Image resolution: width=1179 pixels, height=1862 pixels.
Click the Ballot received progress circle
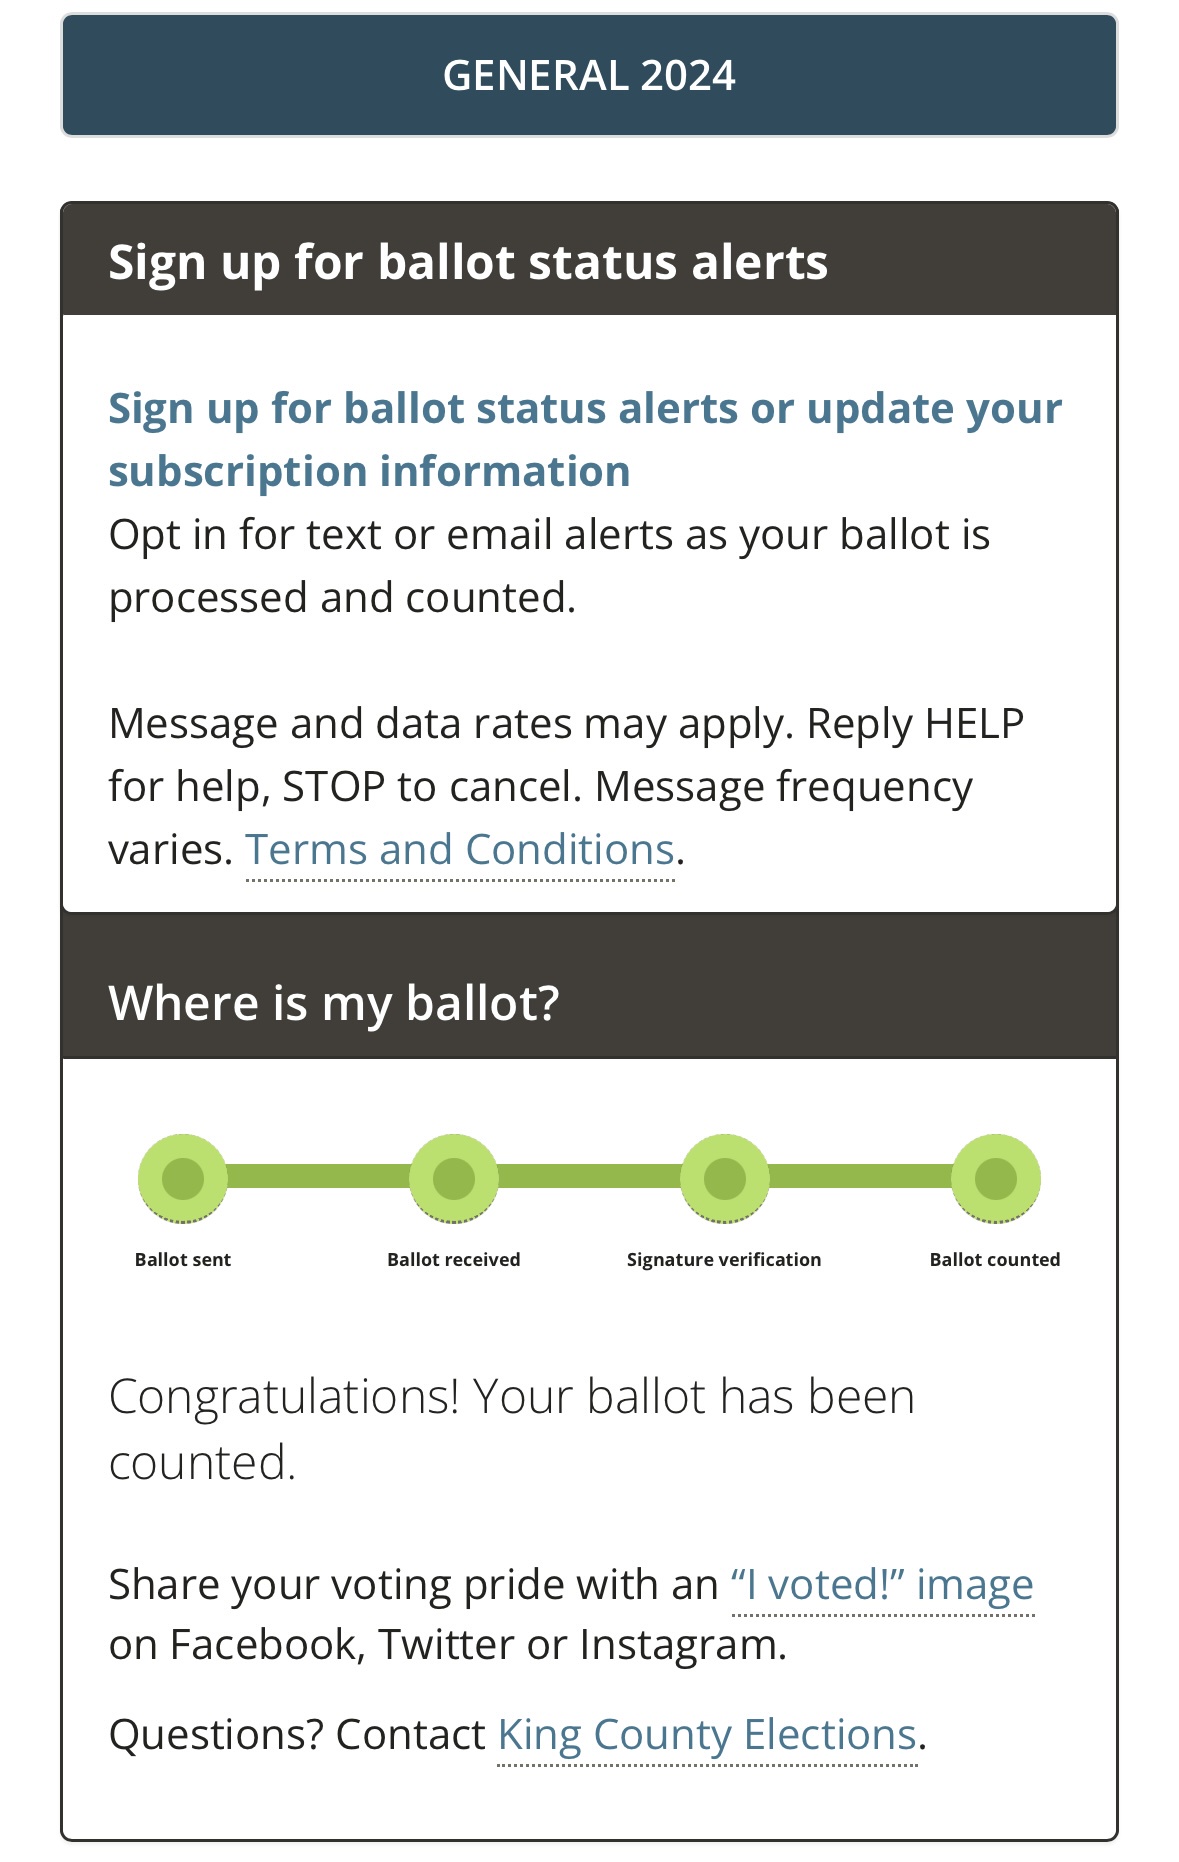click(x=454, y=1178)
